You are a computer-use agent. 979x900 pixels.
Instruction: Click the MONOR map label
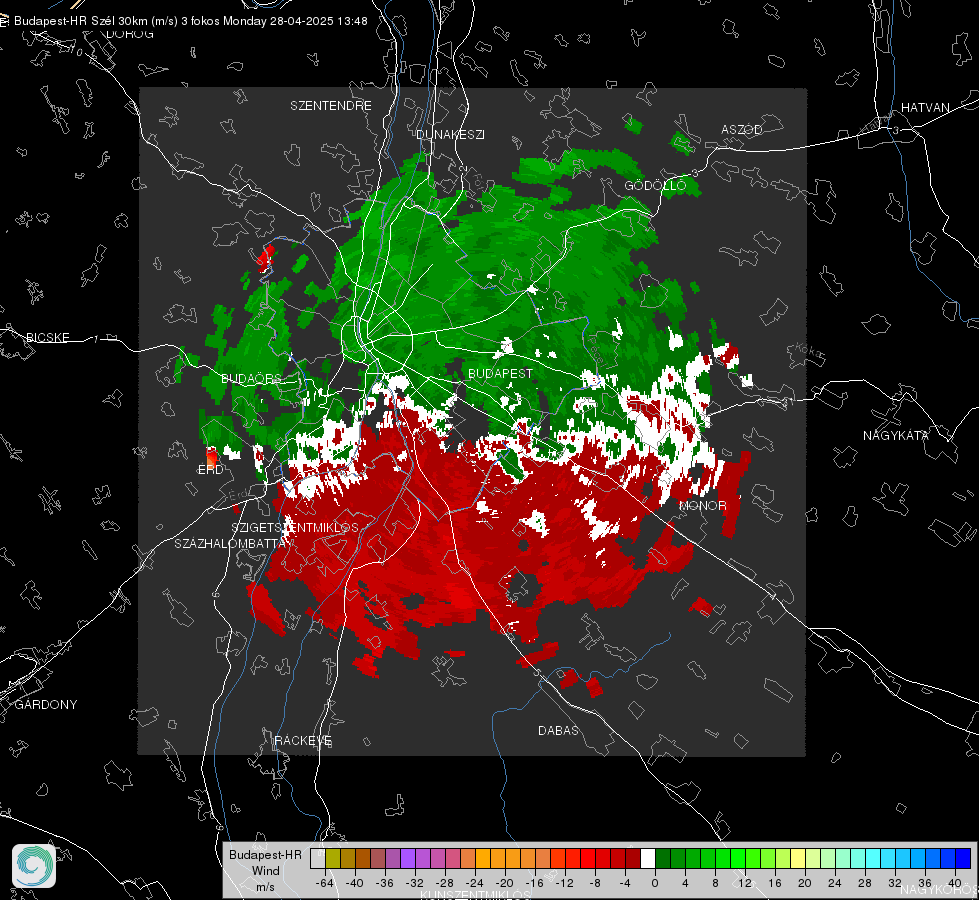pyautogui.click(x=702, y=505)
